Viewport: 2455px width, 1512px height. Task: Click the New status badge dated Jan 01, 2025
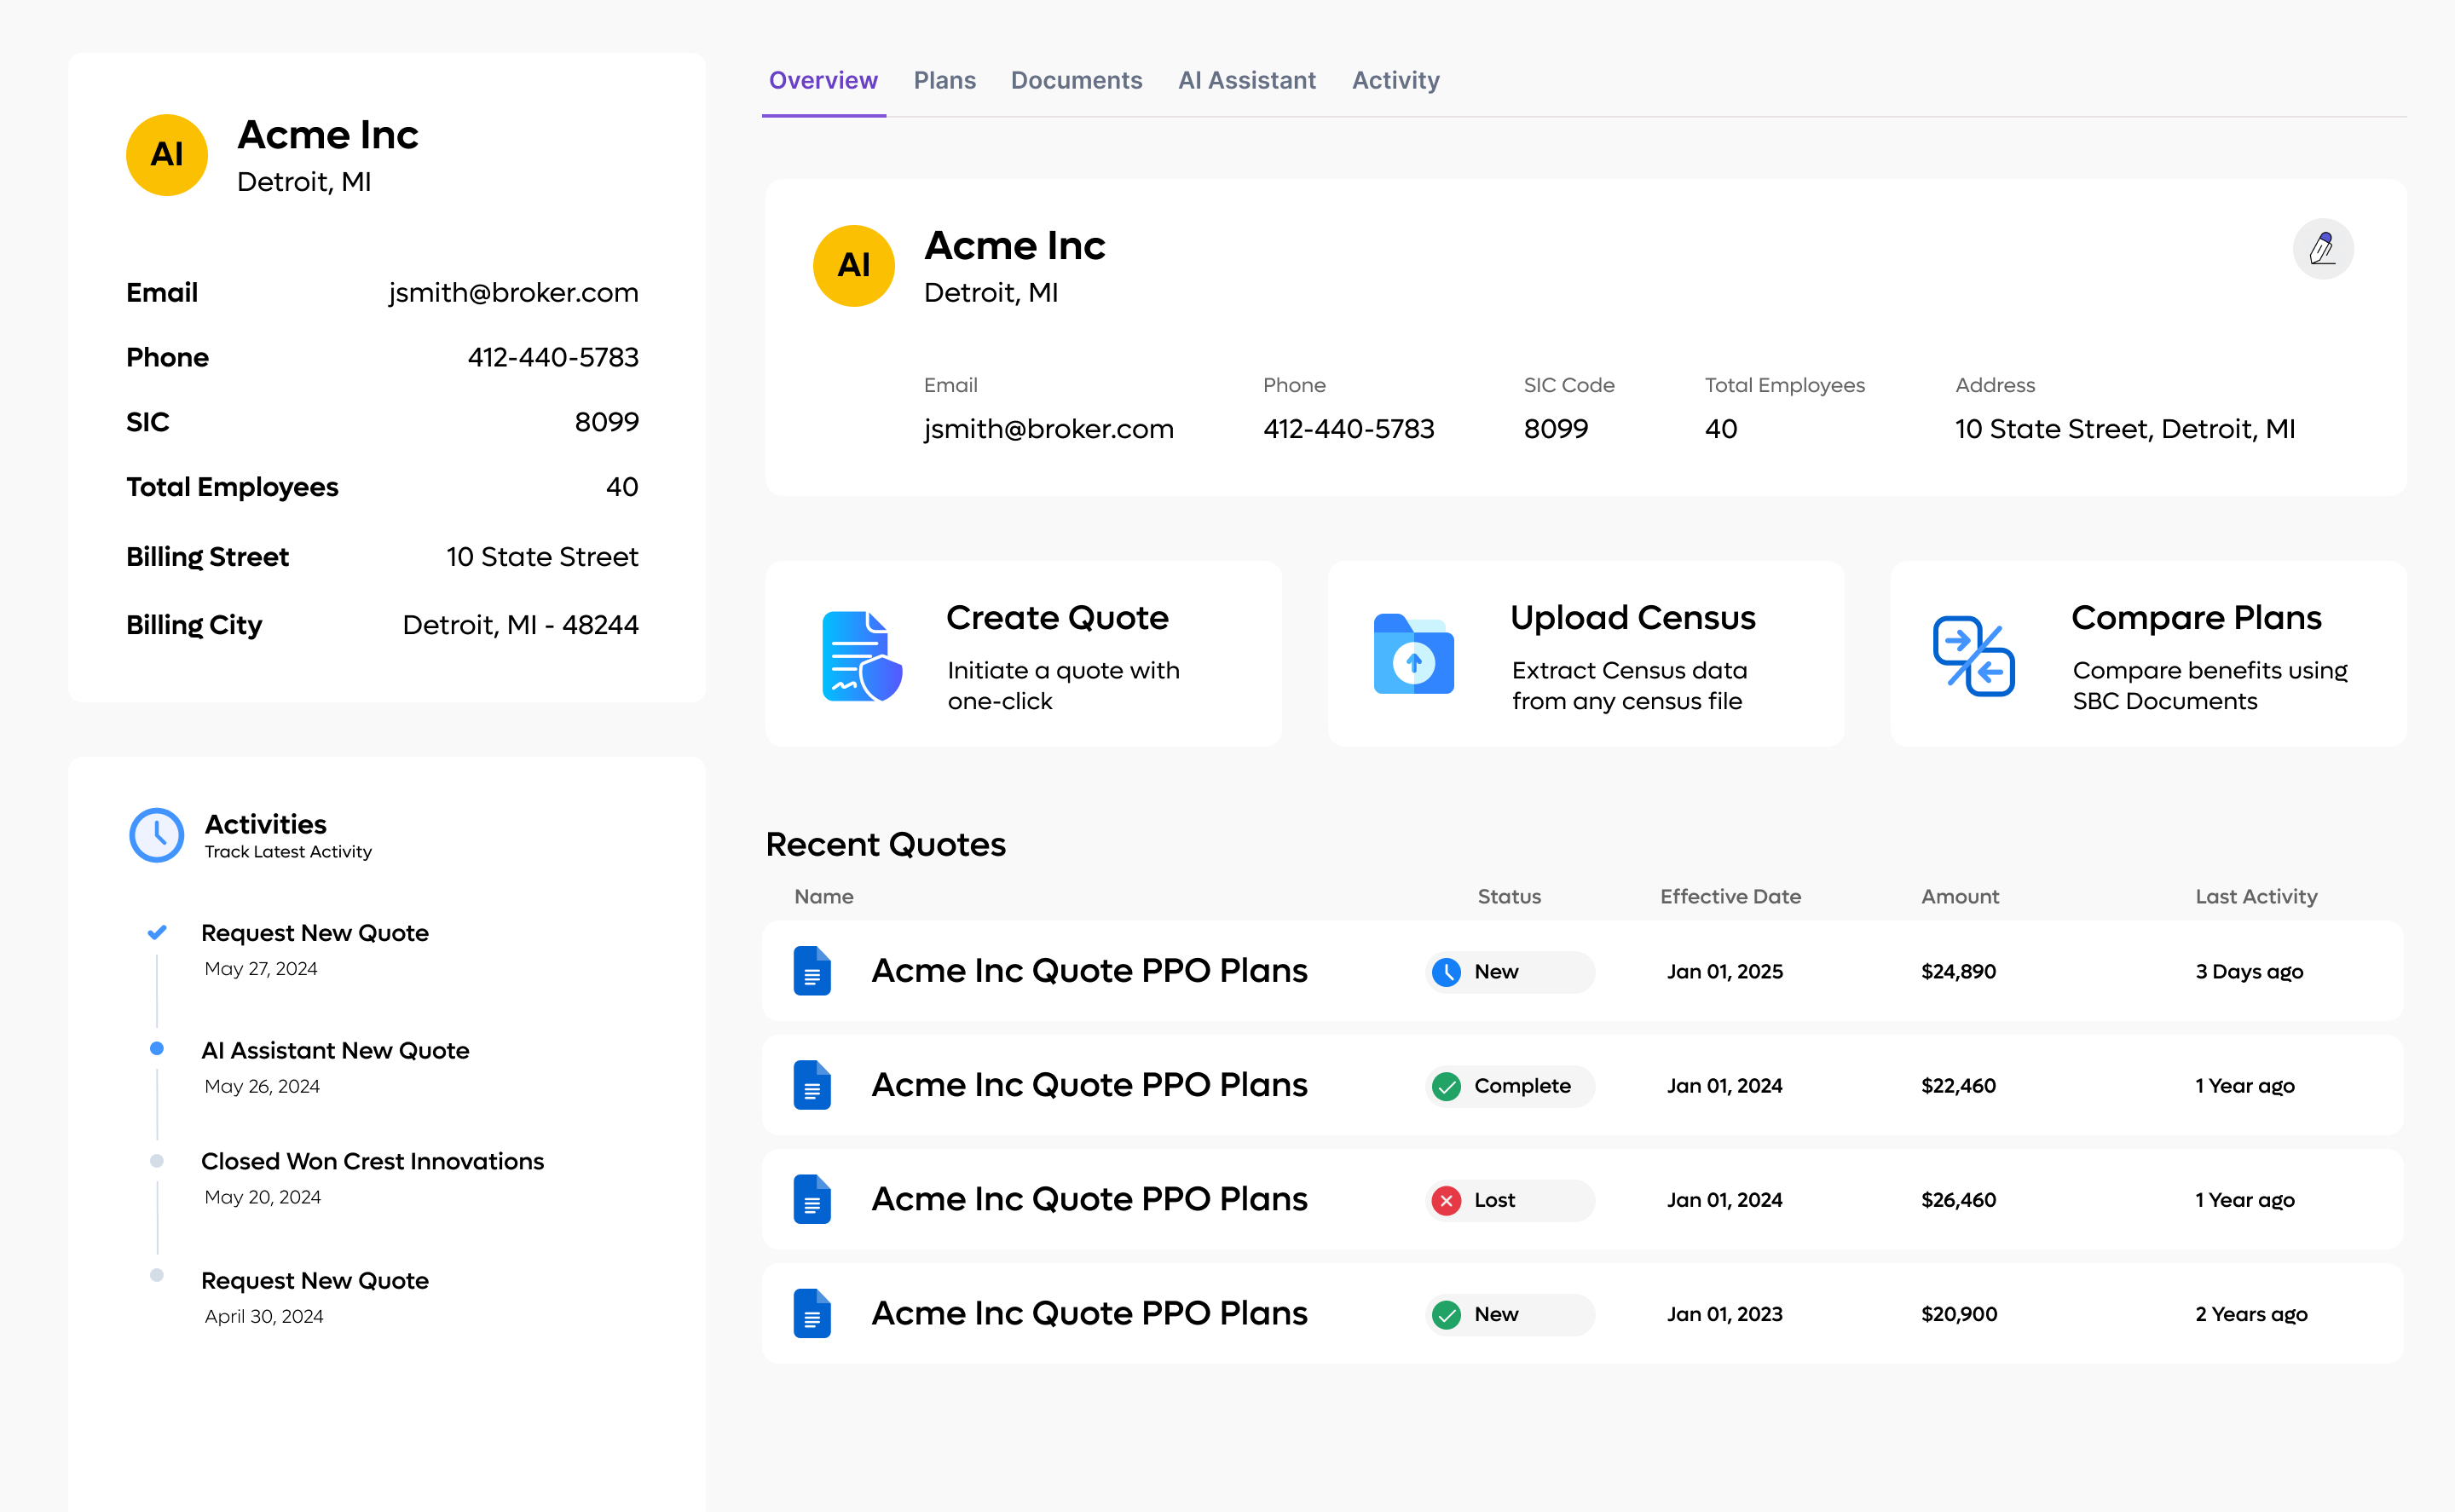click(1509, 972)
